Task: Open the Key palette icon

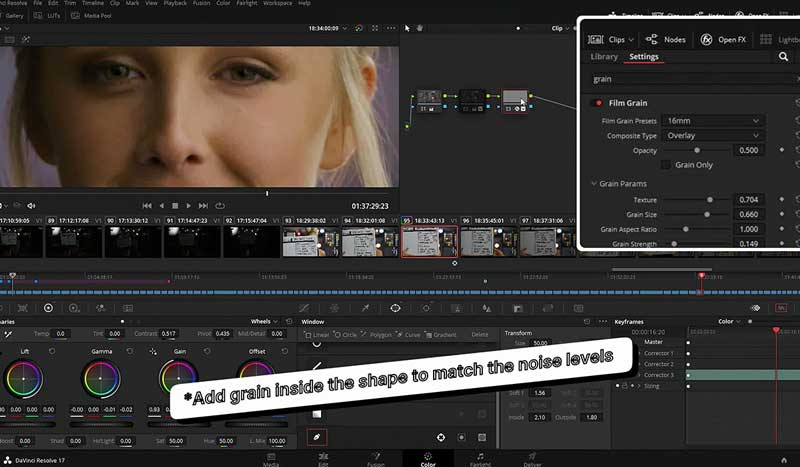Action: point(517,308)
